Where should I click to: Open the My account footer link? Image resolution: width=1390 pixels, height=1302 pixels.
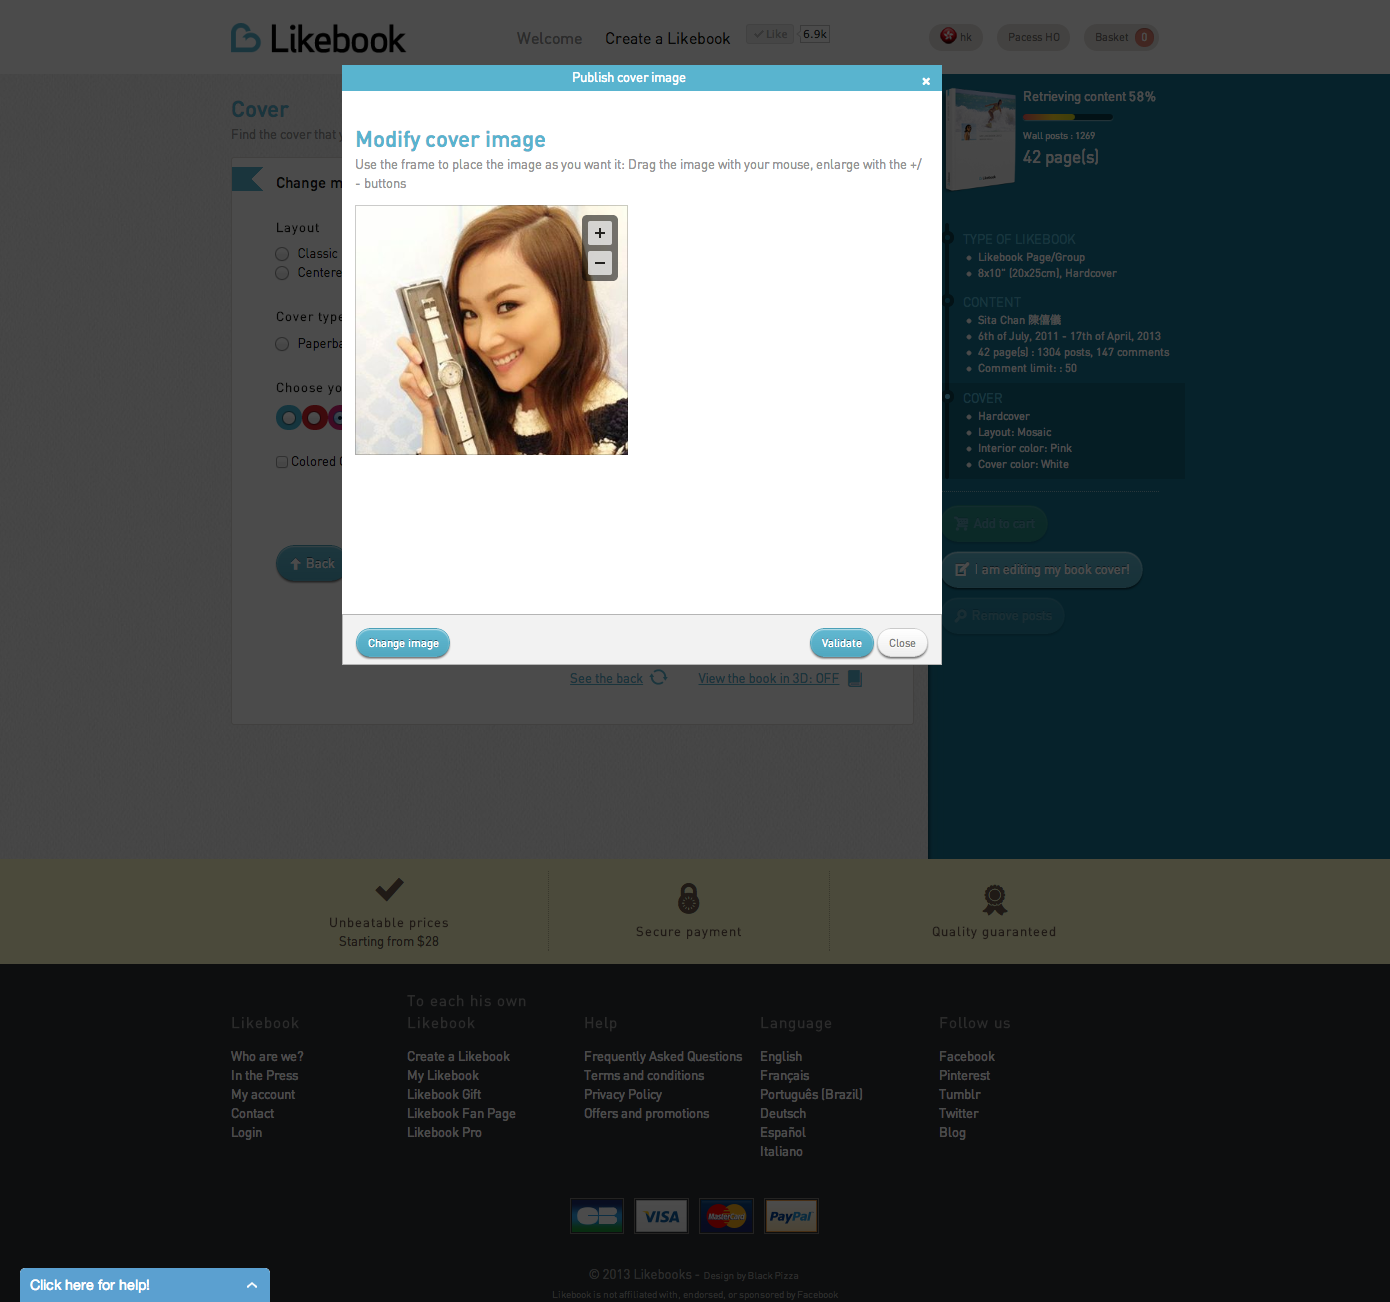(263, 1094)
